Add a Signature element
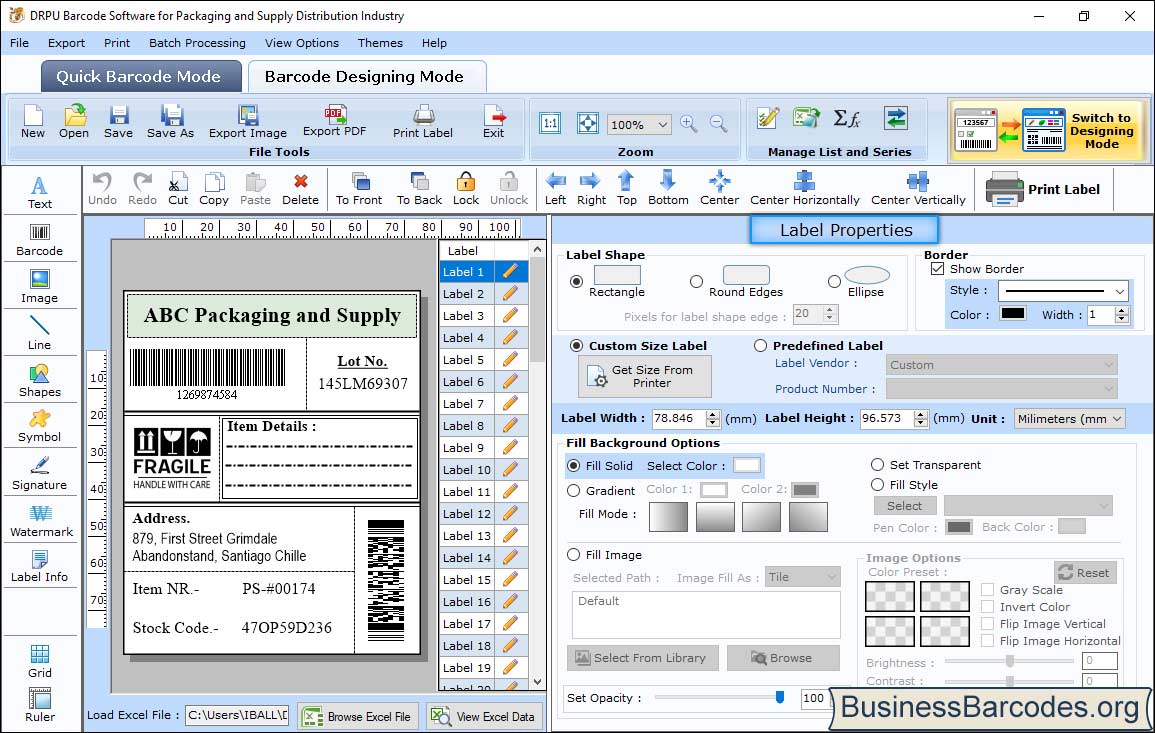The image size is (1155, 733). [x=40, y=474]
